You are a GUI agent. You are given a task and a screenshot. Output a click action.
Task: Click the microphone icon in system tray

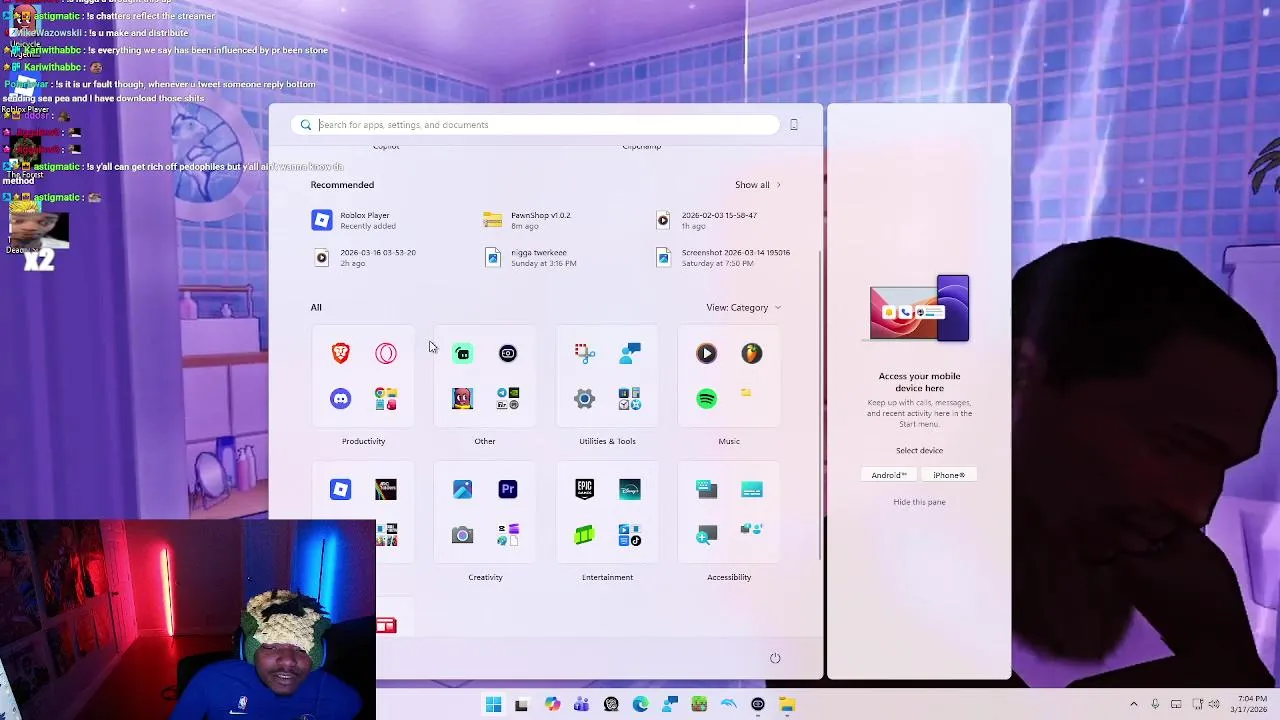point(1155,705)
